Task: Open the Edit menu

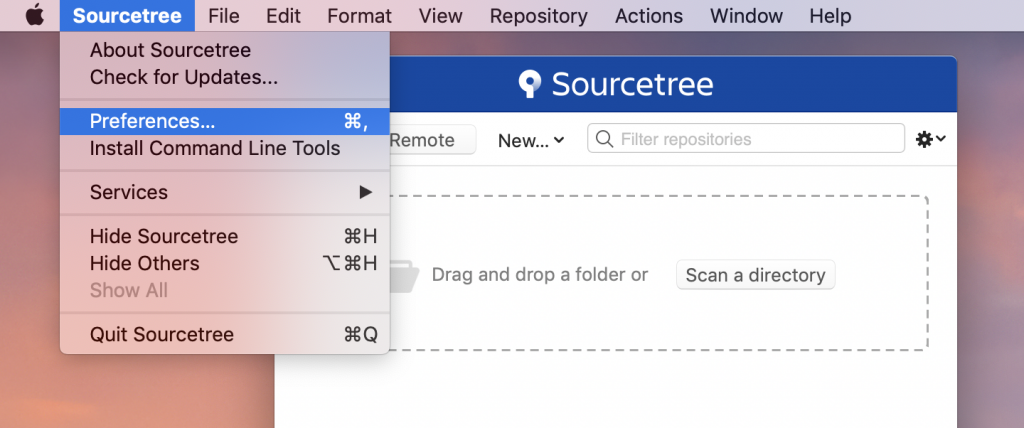Action: point(283,16)
